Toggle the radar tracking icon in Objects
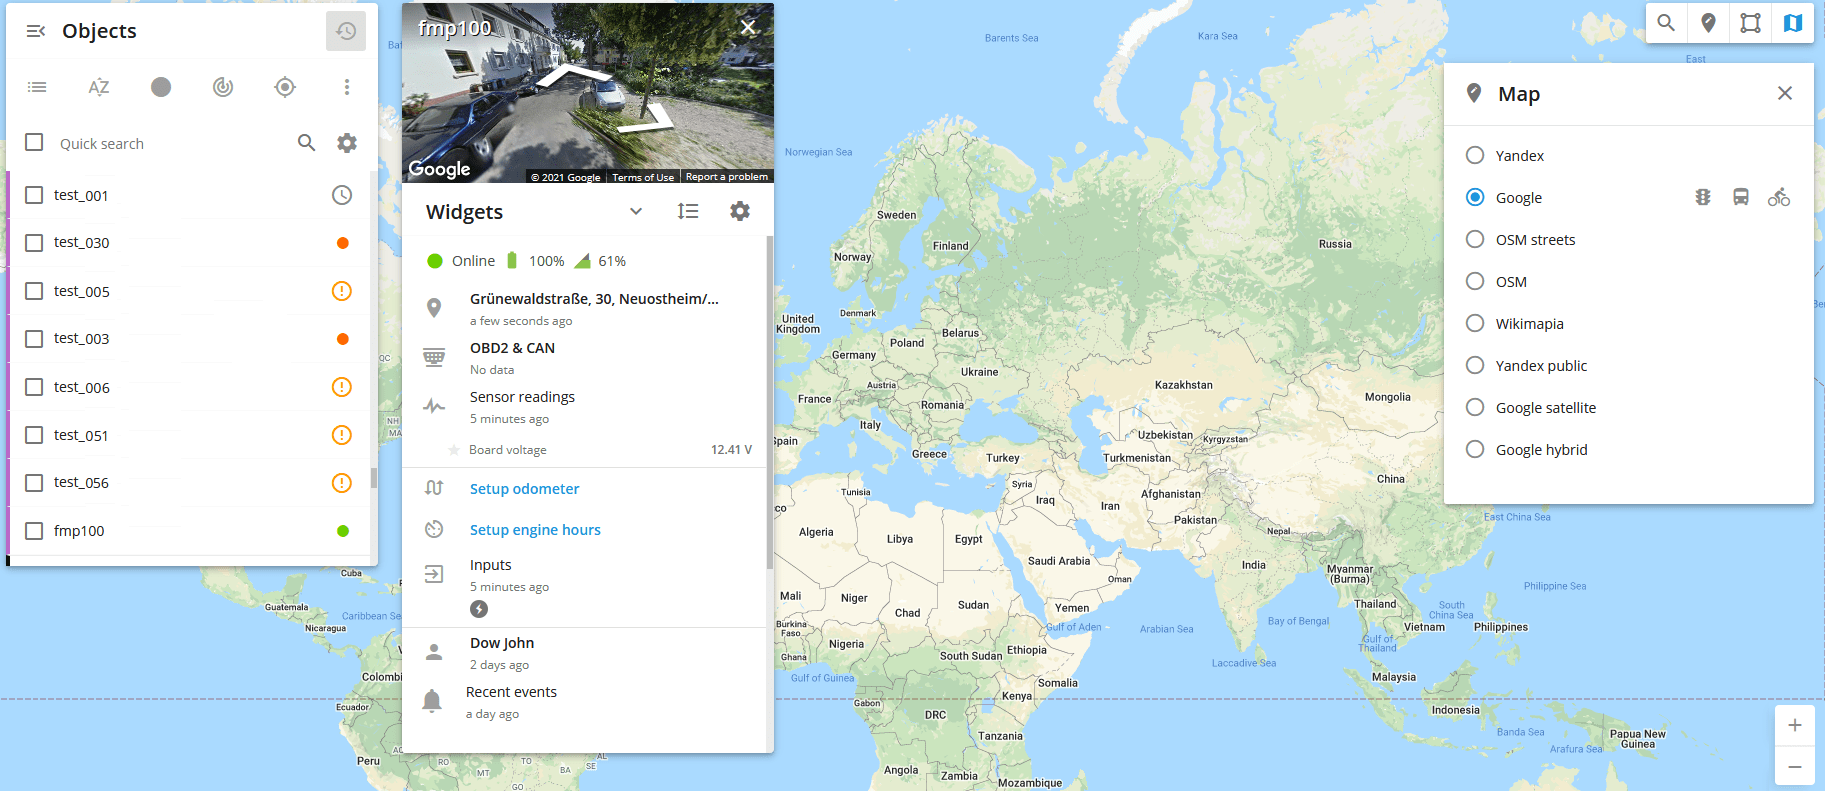Viewport: 1825px width, 791px height. [223, 87]
